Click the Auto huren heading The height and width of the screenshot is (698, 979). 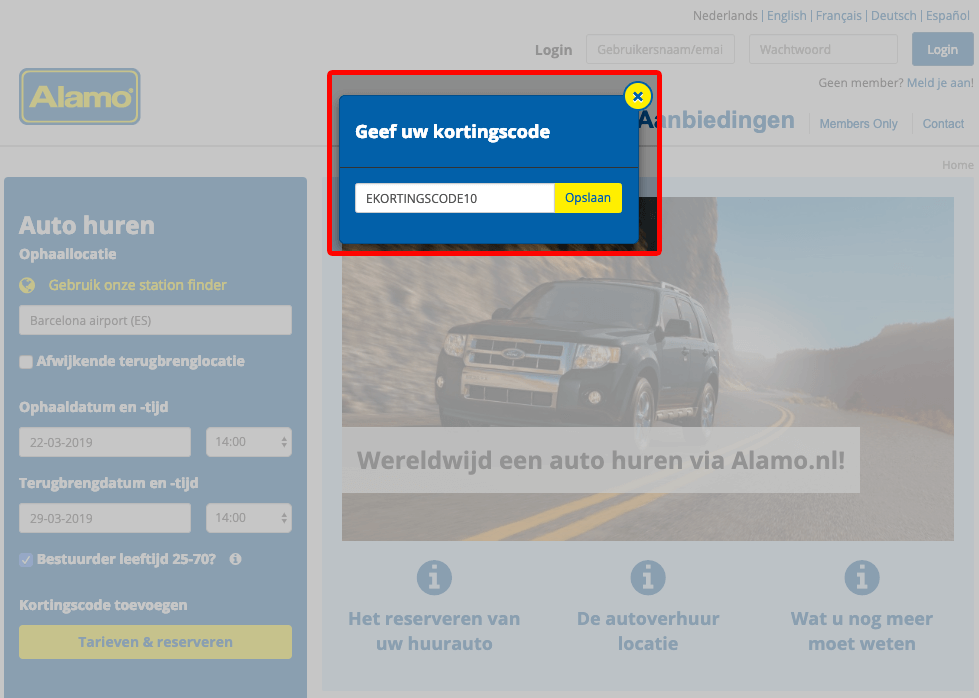coord(87,225)
